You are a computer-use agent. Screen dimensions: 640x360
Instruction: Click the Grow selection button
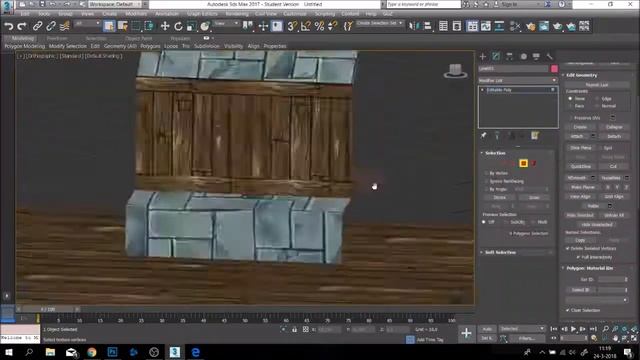click(x=534, y=198)
